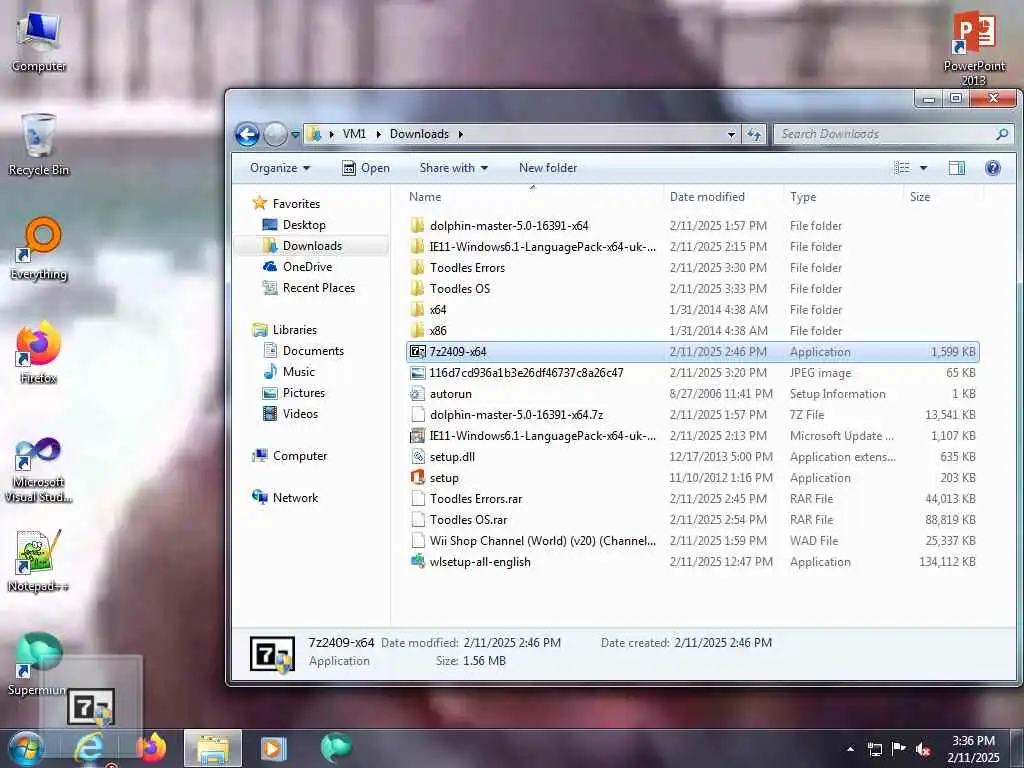1024x768 pixels.
Task: Select the dolphin-master-5.0-16391-x64.7z file
Action: pyautogui.click(x=692, y=415)
